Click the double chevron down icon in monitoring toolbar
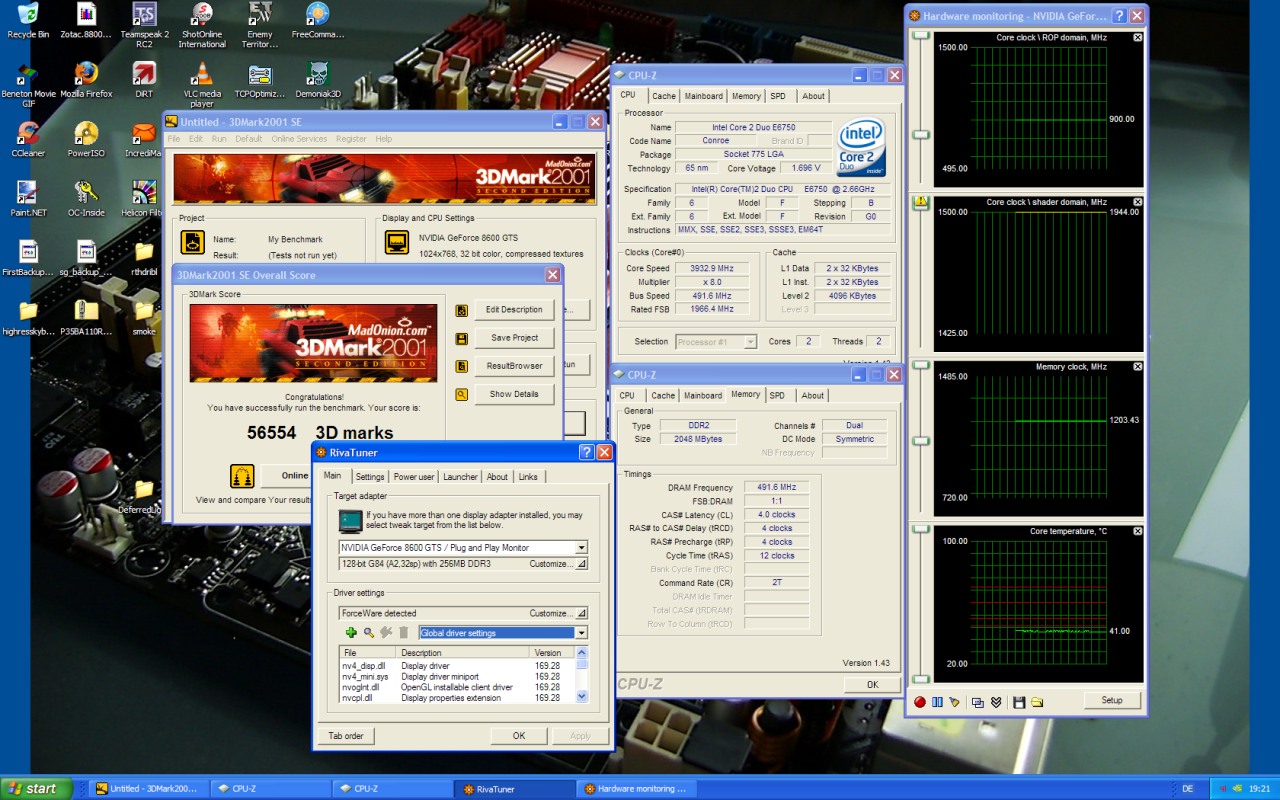The image size is (1280, 800). click(996, 701)
